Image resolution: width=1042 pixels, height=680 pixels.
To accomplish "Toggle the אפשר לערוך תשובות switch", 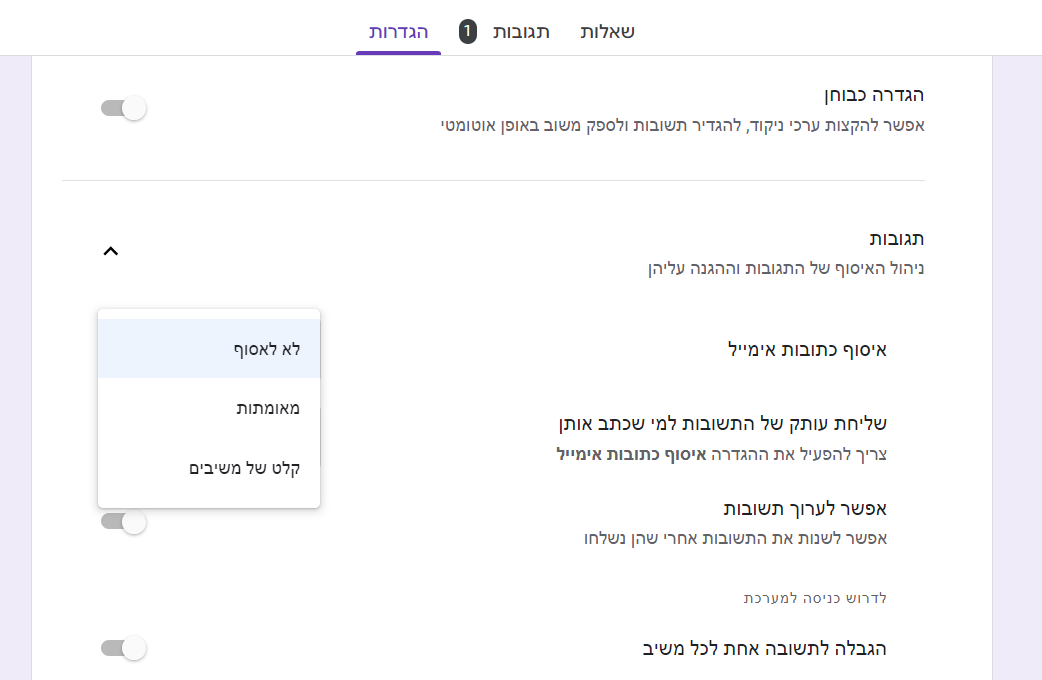I will 124,522.
